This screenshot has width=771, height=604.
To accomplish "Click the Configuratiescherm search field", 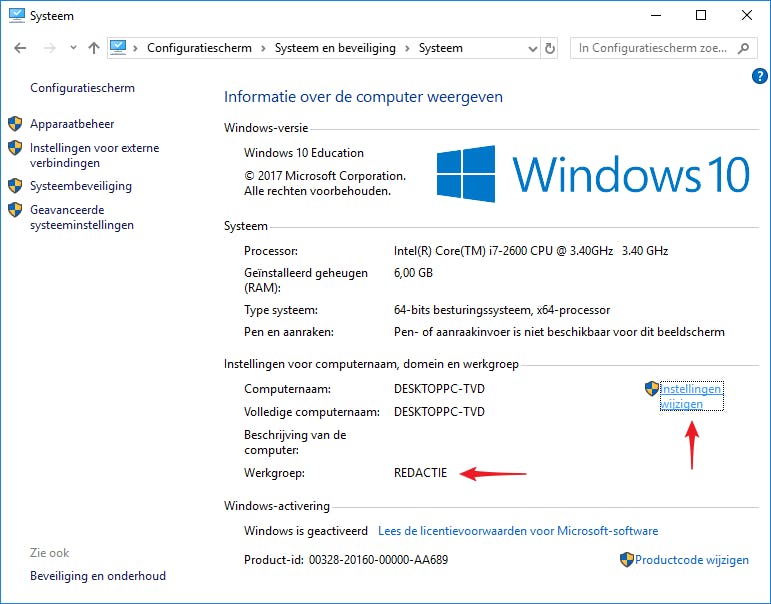I will (x=663, y=48).
